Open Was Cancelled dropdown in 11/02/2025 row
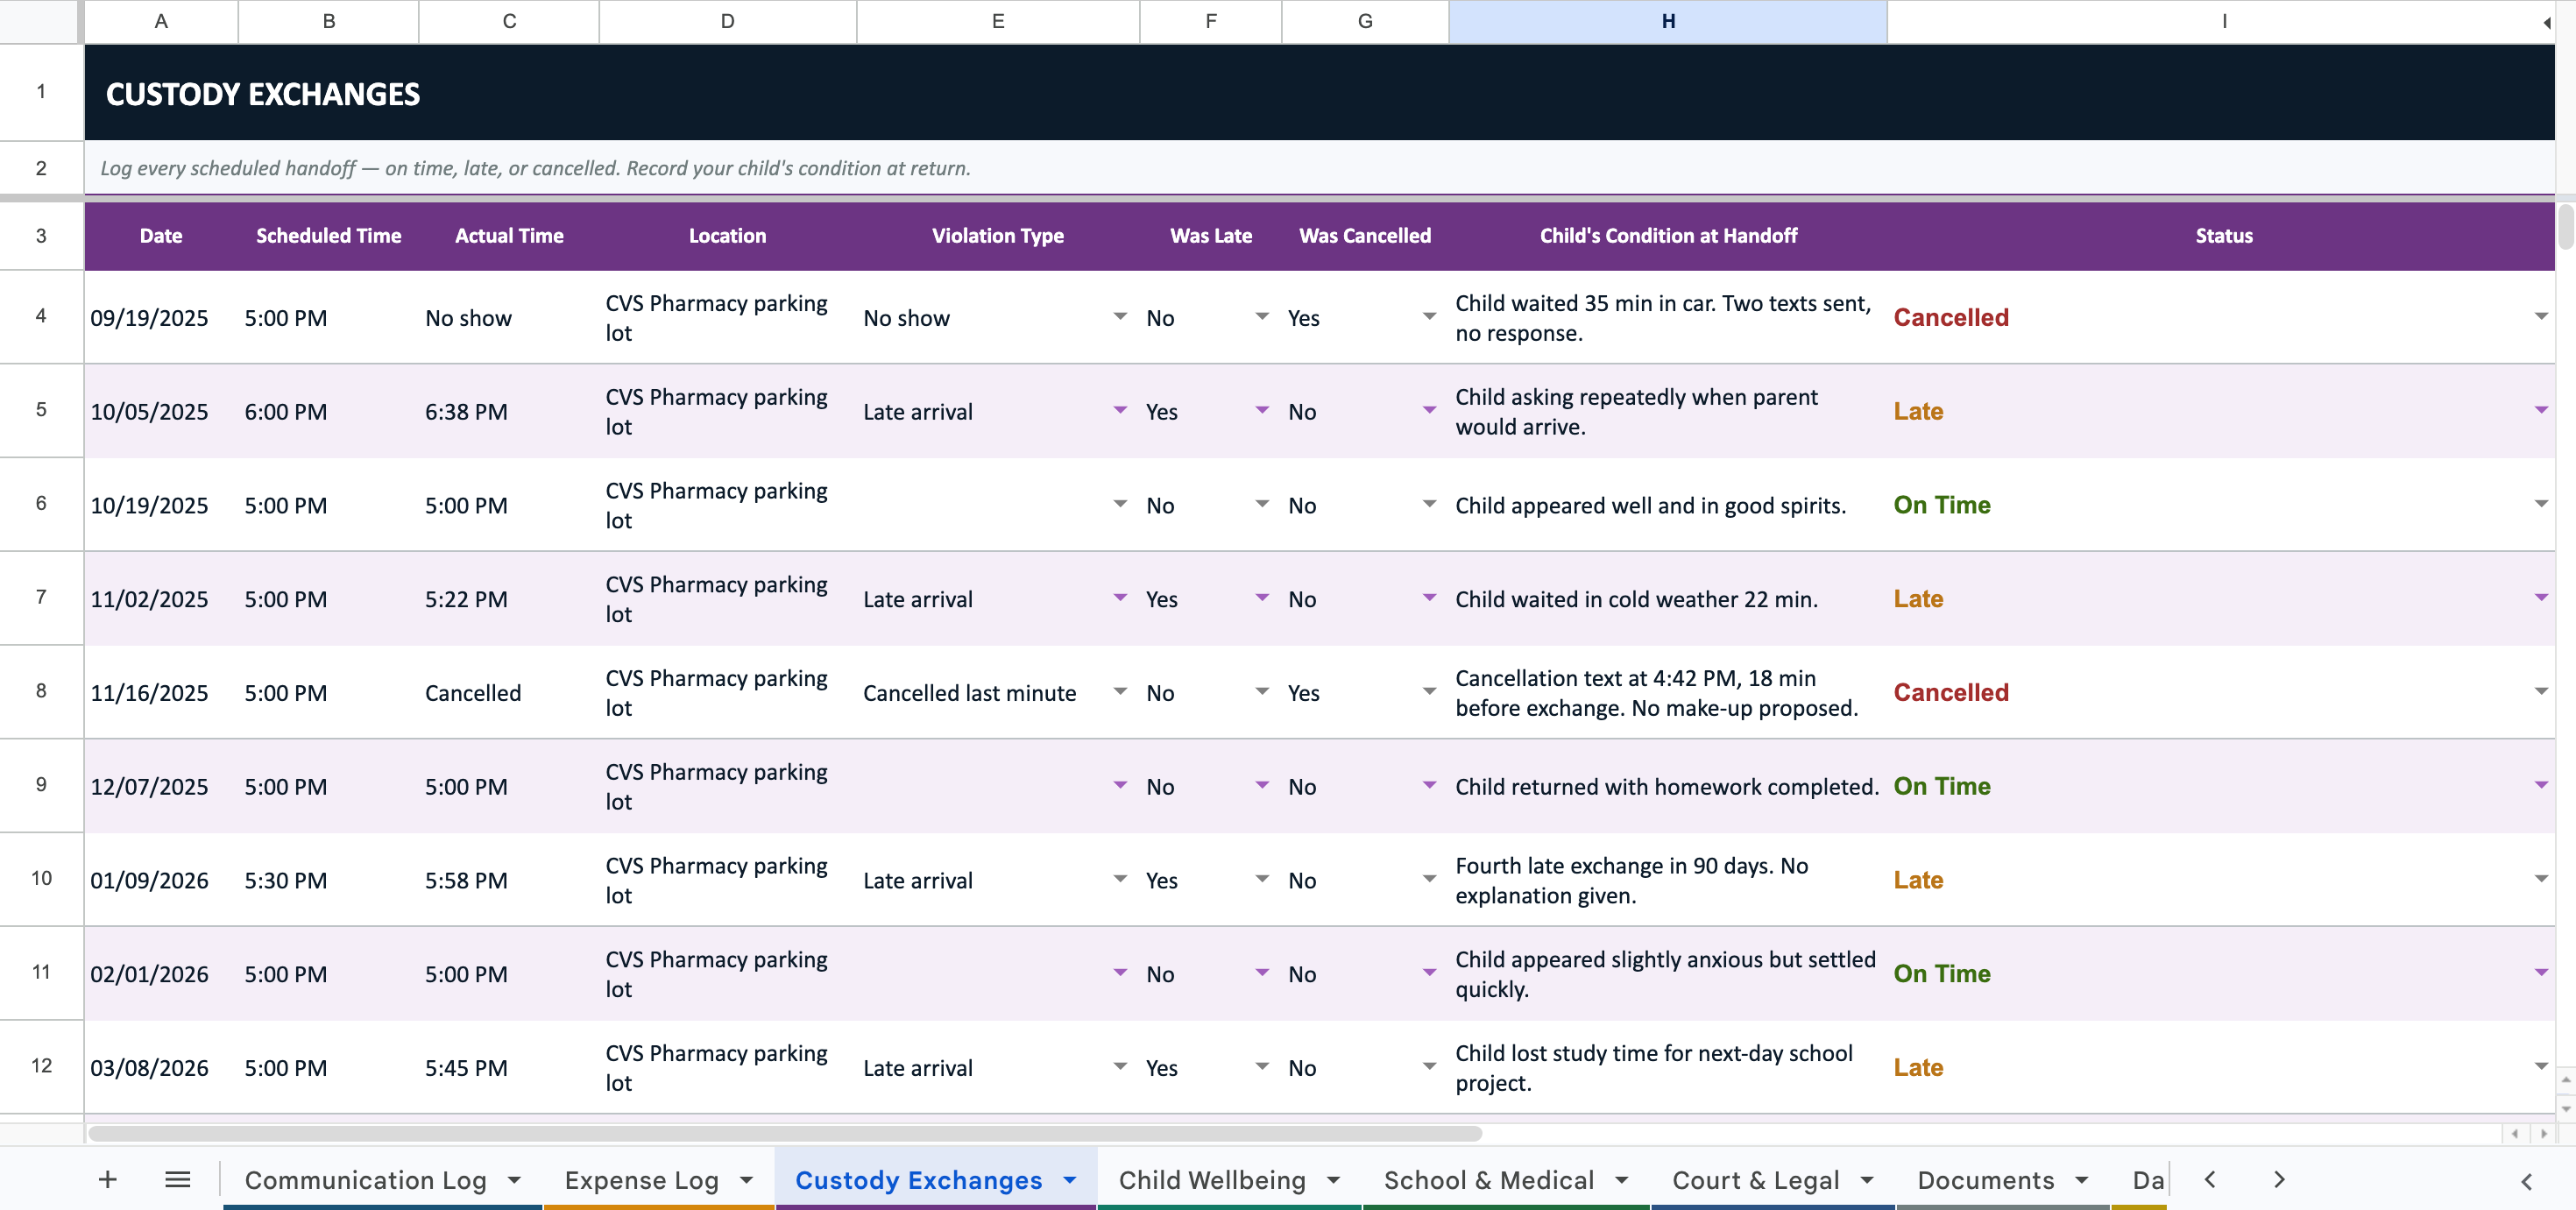 (1429, 598)
